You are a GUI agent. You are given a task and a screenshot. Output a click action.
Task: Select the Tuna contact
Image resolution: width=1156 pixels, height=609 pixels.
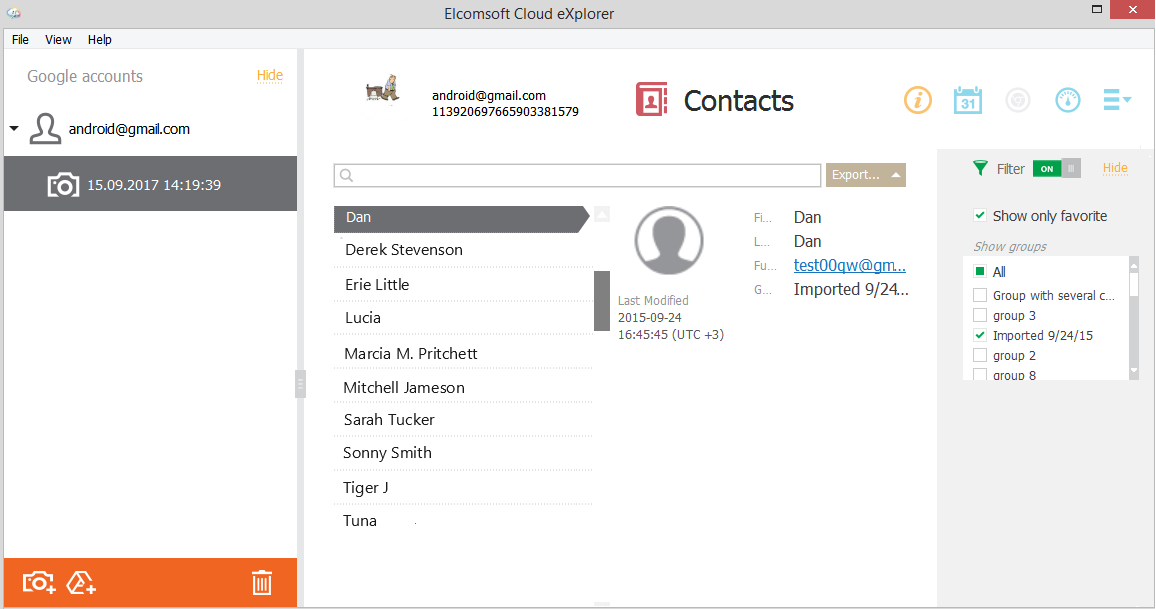(x=463, y=521)
